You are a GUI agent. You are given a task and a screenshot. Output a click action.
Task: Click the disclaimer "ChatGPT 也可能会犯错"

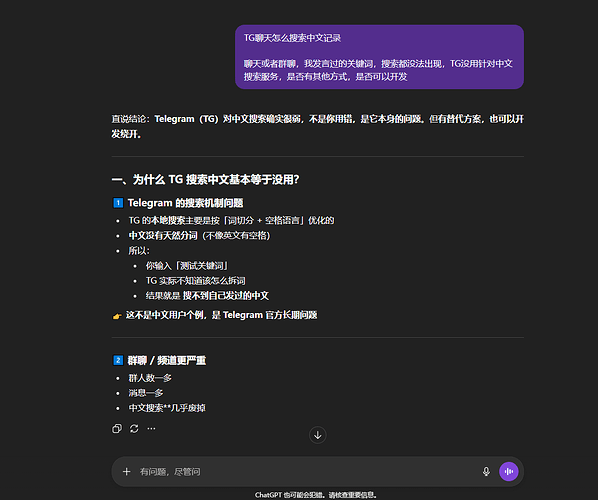click(289, 495)
